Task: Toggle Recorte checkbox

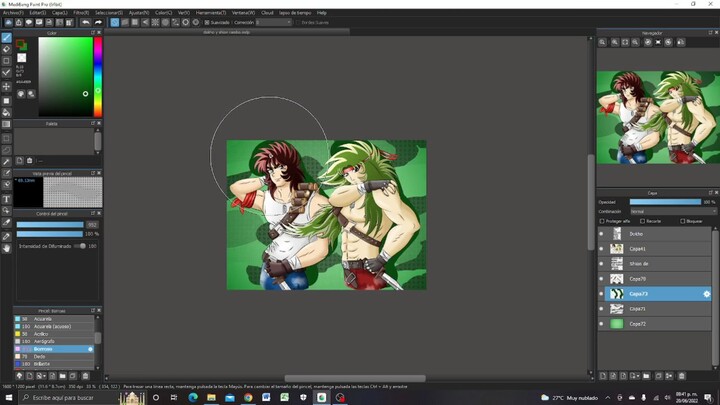Action: tap(642, 221)
